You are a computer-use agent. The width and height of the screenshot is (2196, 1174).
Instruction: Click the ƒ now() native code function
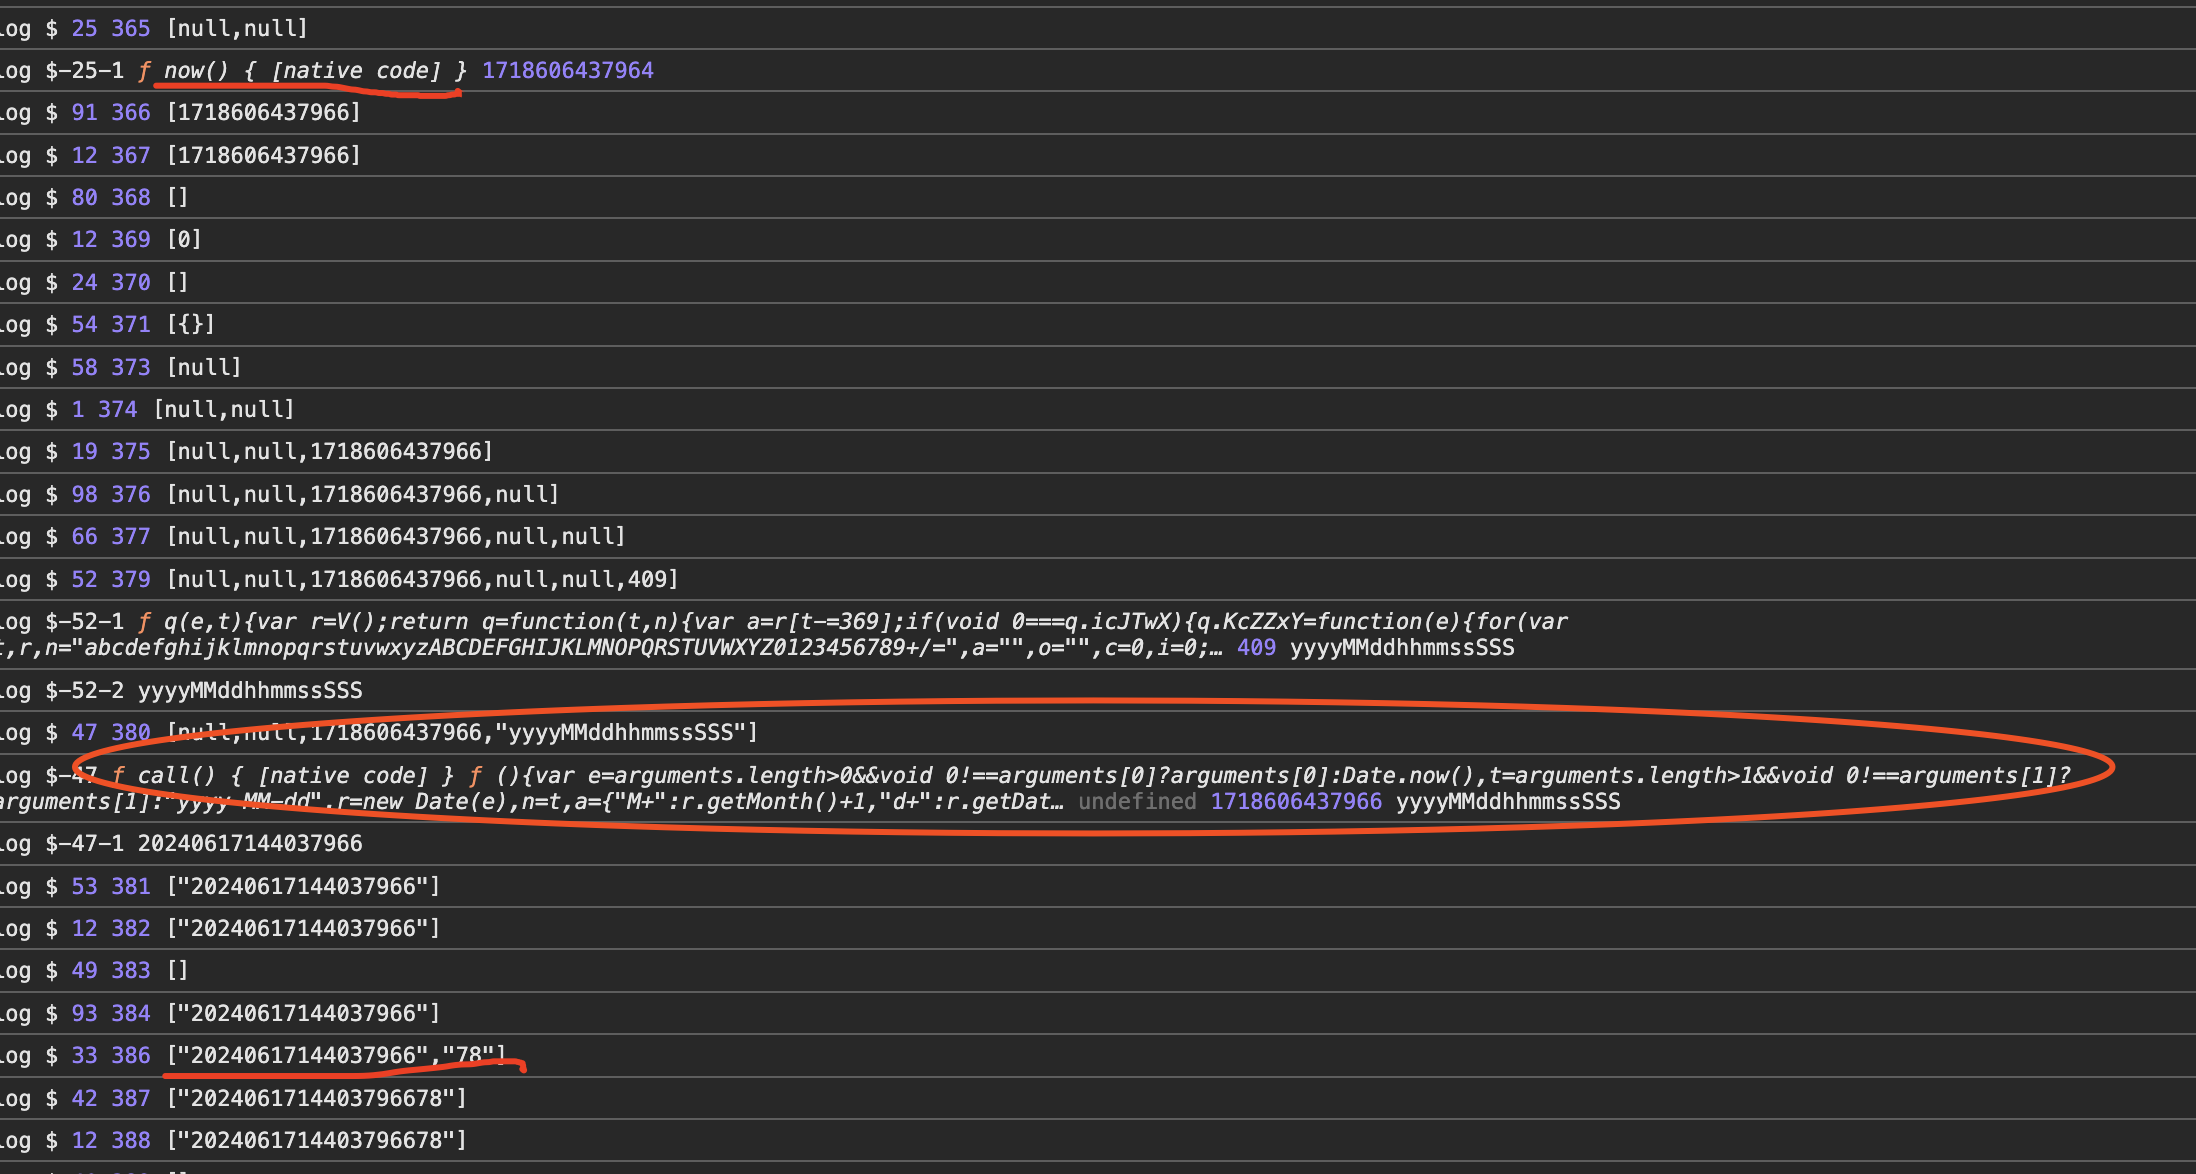pos(302,71)
